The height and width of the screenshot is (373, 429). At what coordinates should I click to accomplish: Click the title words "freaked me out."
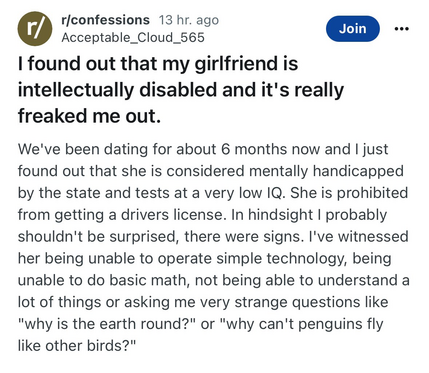point(89,116)
